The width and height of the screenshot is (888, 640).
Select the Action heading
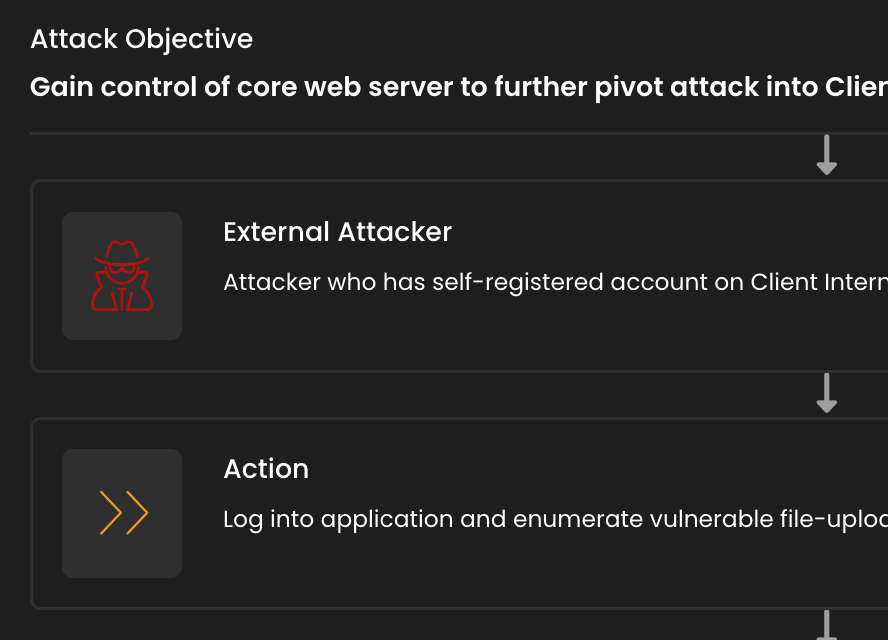pyautogui.click(x=266, y=469)
